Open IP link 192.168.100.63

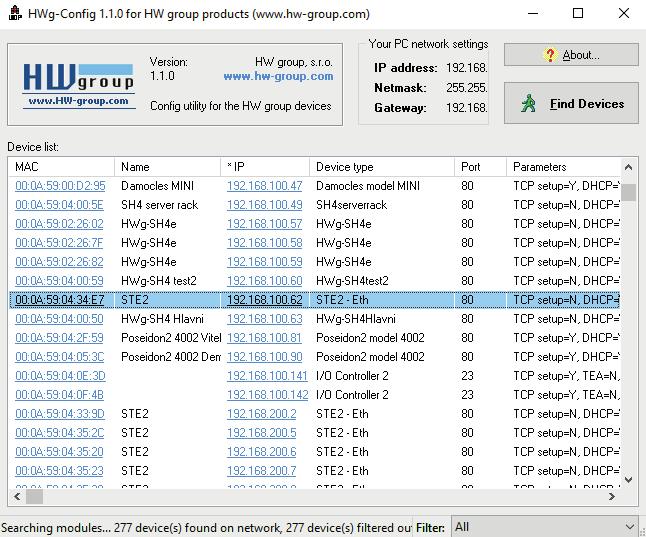[x=264, y=319]
